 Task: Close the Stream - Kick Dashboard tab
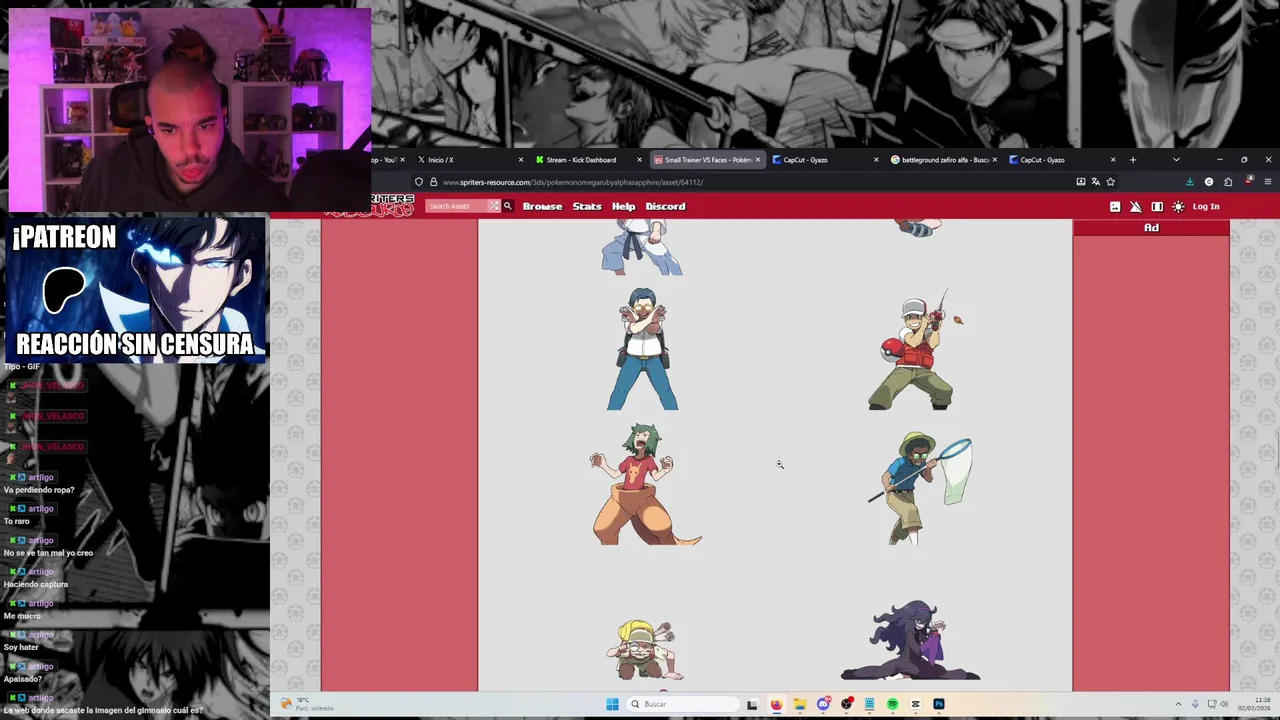[639, 160]
